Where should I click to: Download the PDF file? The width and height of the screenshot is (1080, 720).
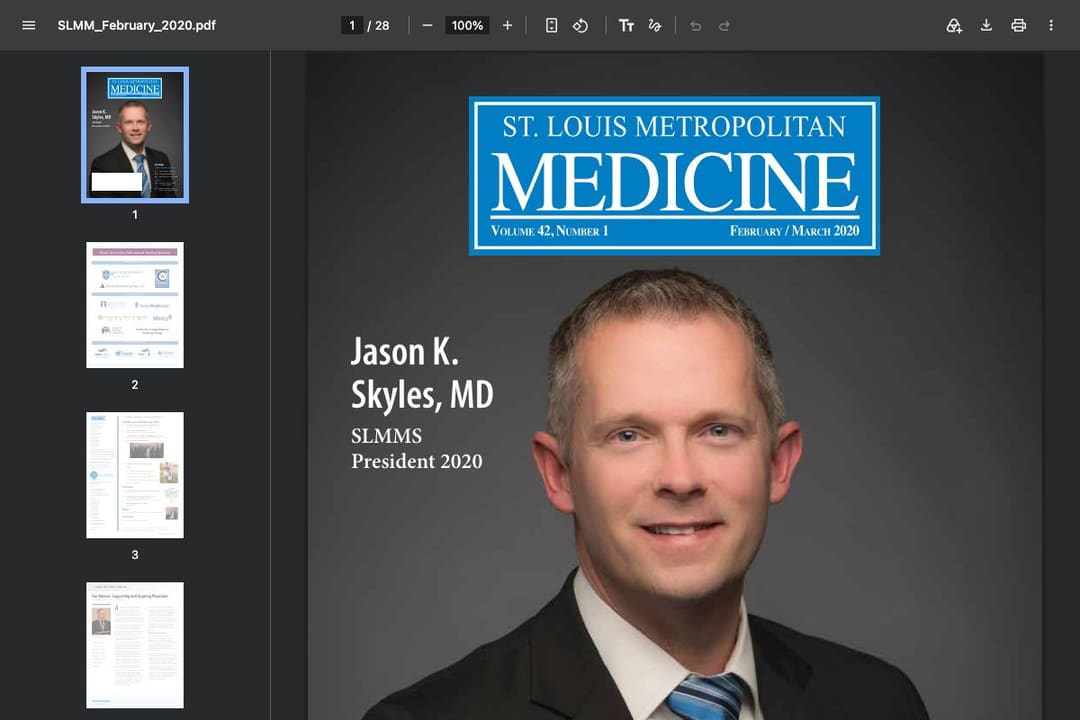tap(986, 25)
